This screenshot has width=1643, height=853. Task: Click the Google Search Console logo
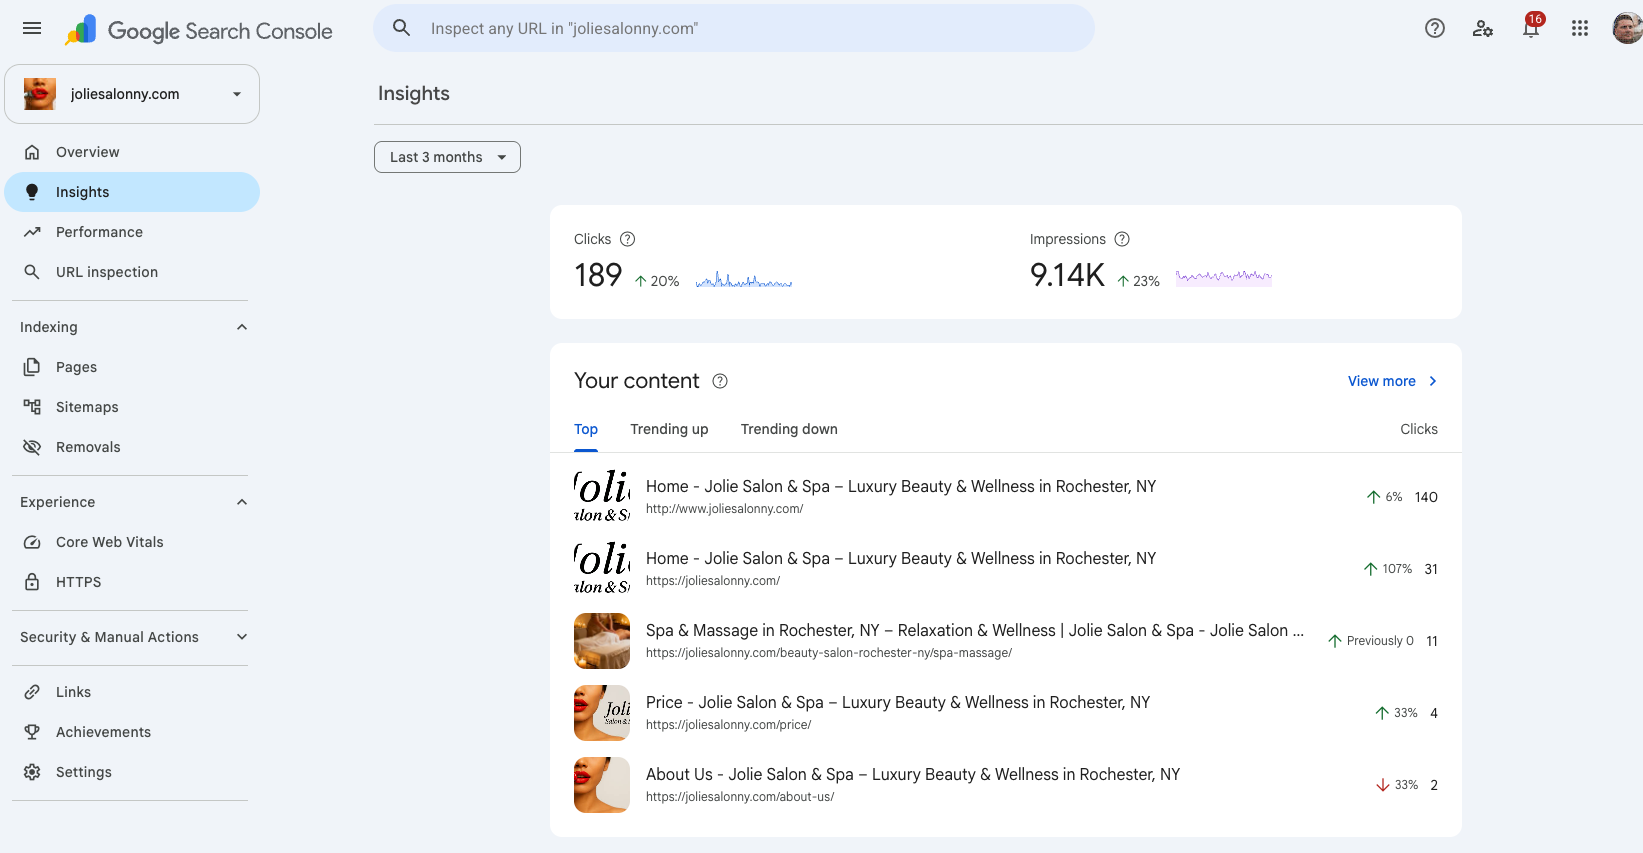[x=199, y=31]
